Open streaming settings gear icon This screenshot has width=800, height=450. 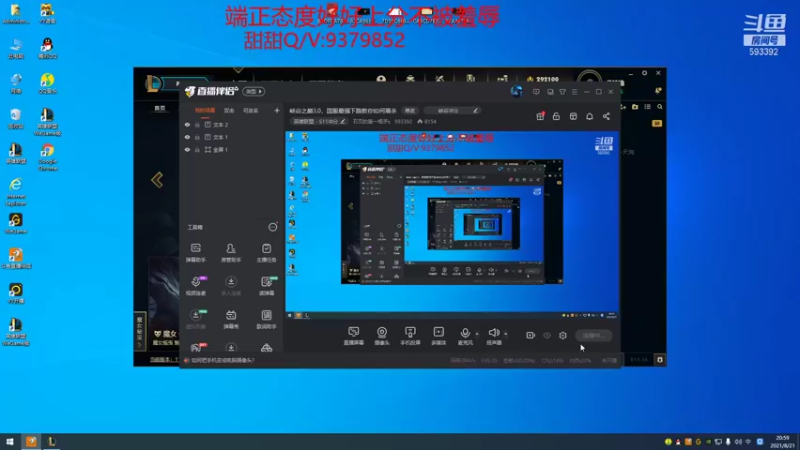pos(563,335)
